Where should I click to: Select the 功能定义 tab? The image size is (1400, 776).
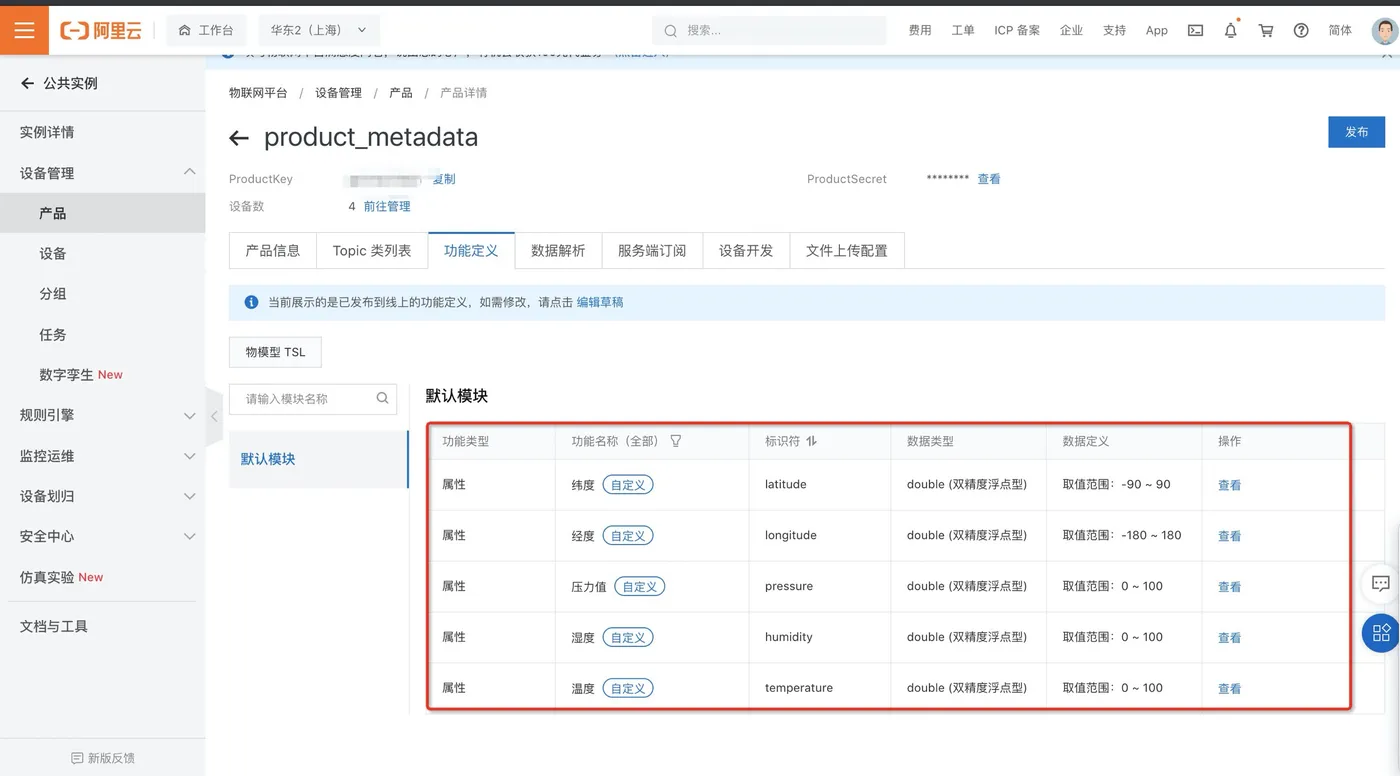471,251
